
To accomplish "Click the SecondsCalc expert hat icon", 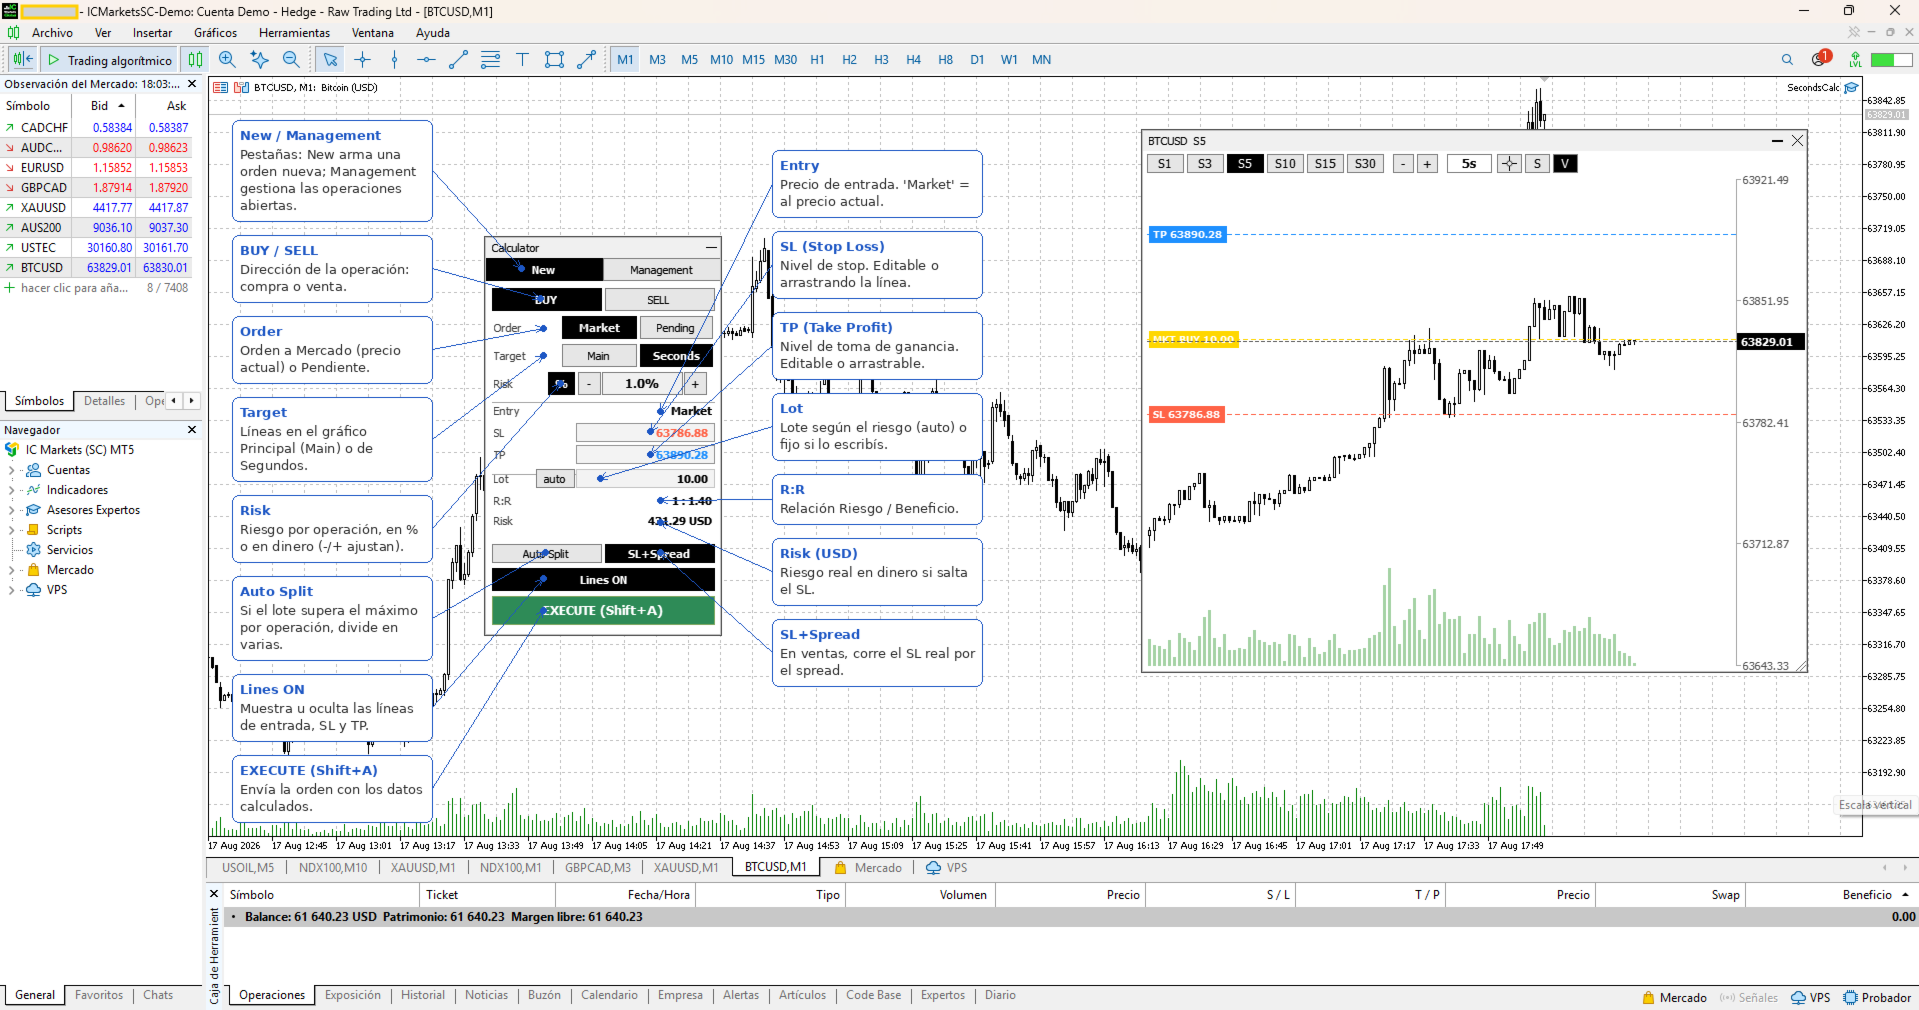I will tap(1851, 88).
